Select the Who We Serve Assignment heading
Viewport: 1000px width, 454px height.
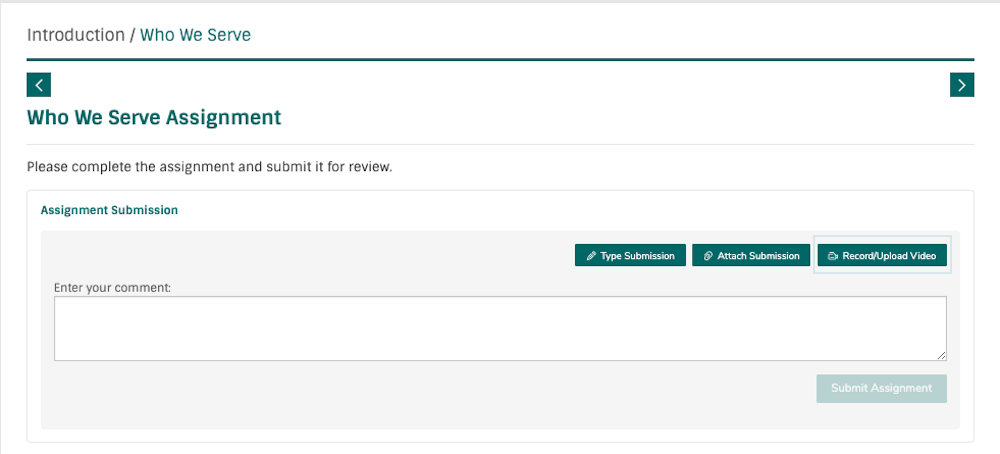point(154,118)
